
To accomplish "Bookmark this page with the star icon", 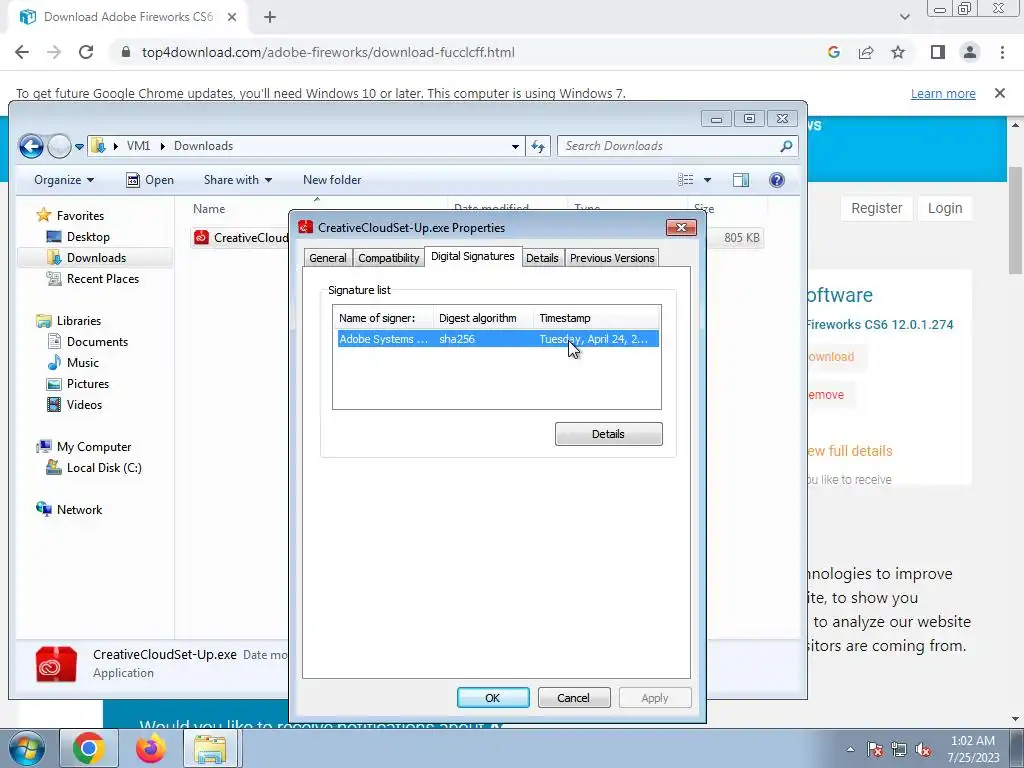I will (x=898, y=52).
